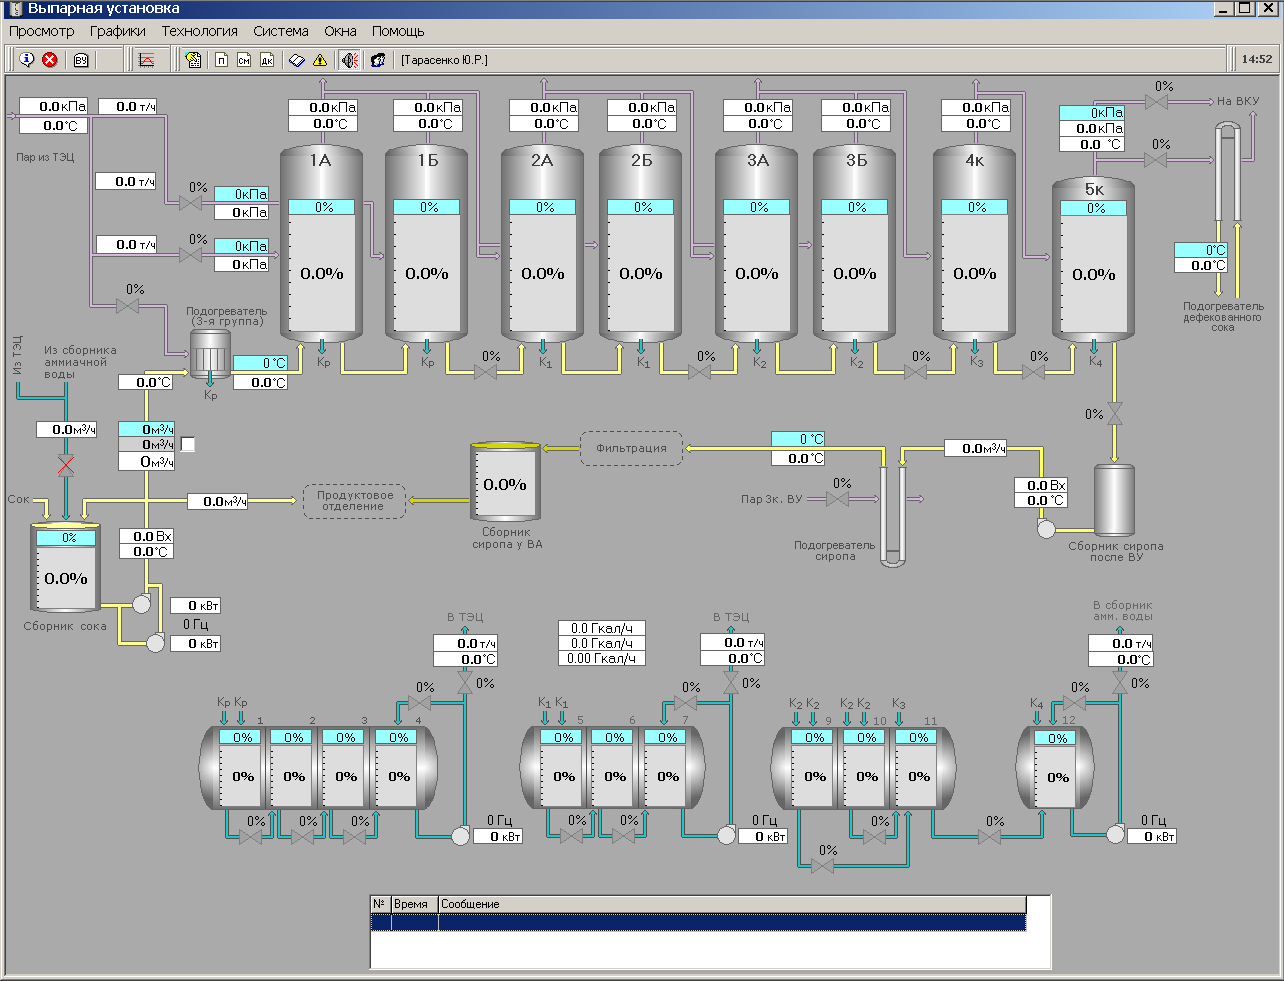Viewport: 1284px width, 981px height.
Task: Toggle the checkbox beside 0 м³/ч flow
Action: click(x=188, y=444)
